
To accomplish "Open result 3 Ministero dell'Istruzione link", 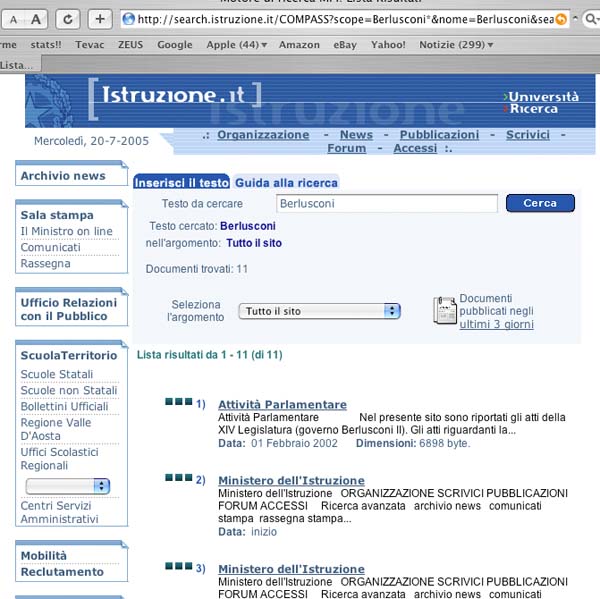I will pyautogui.click(x=291, y=569).
